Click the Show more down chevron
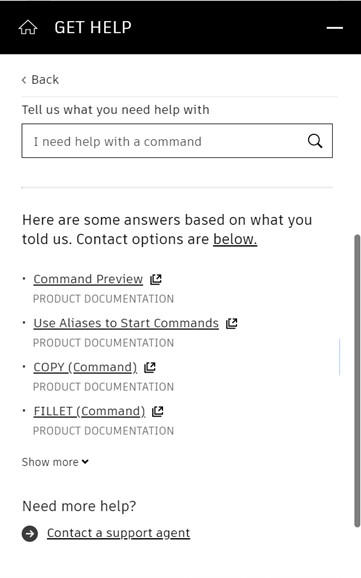This screenshot has width=361, height=578. [x=85, y=462]
